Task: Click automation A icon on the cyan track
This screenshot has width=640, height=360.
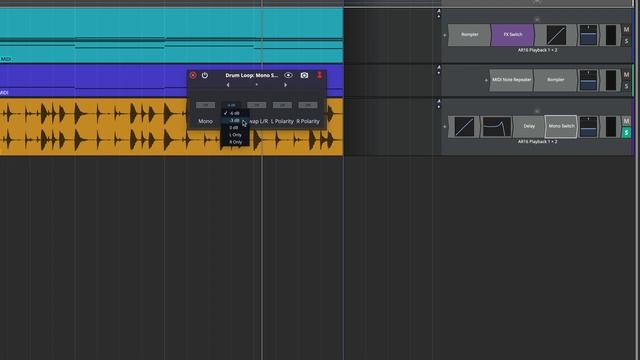Action: pyautogui.click(x=439, y=11)
